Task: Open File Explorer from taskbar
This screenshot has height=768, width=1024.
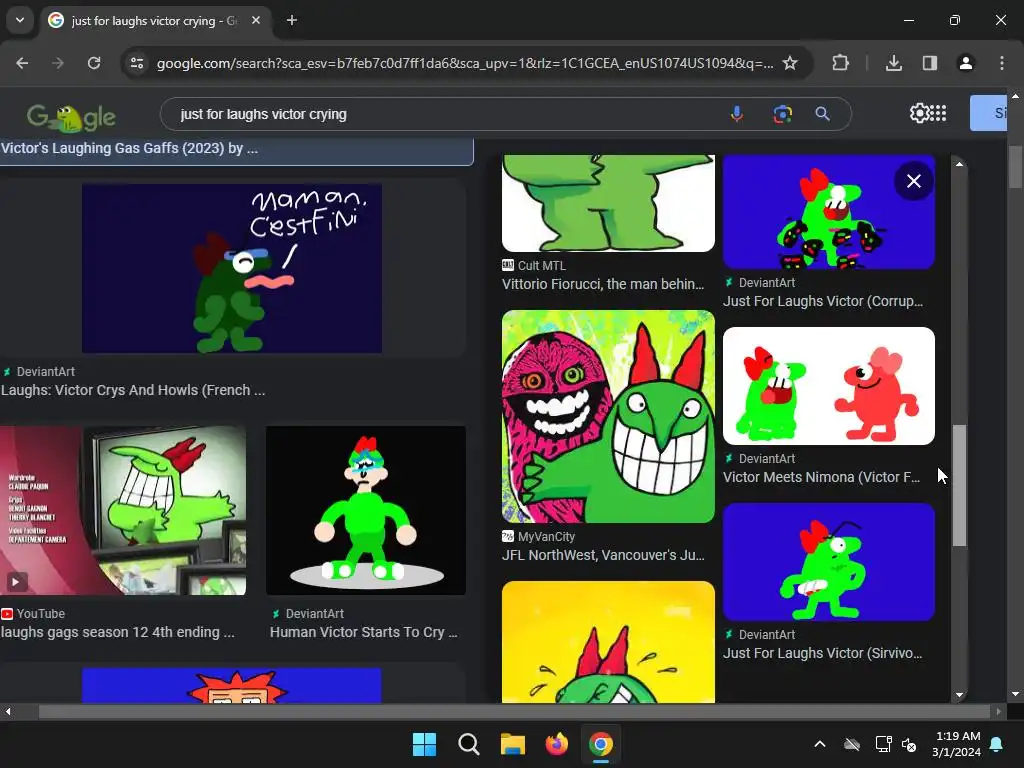Action: 513,744
